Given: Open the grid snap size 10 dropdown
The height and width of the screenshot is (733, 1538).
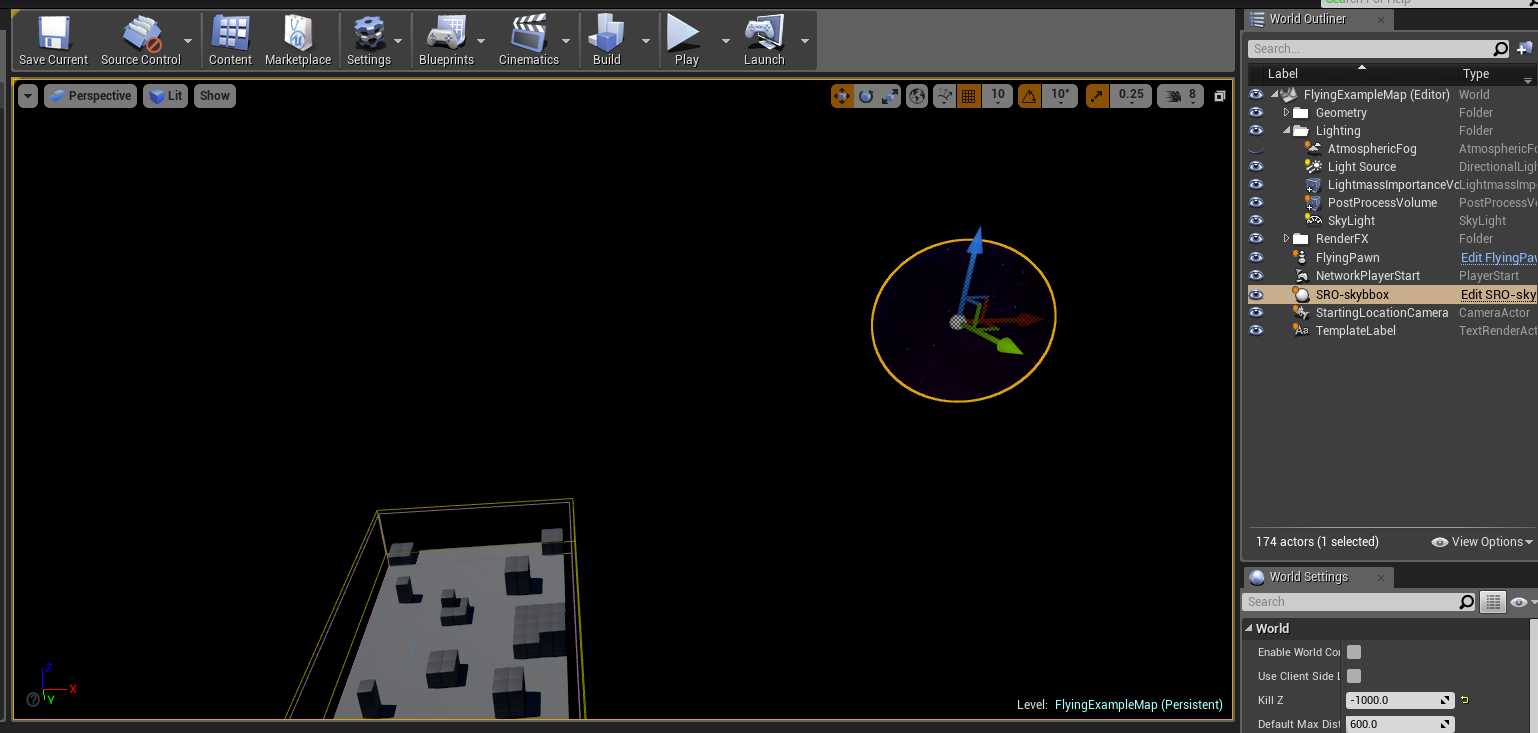Looking at the screenshot, I should [997, 96].
